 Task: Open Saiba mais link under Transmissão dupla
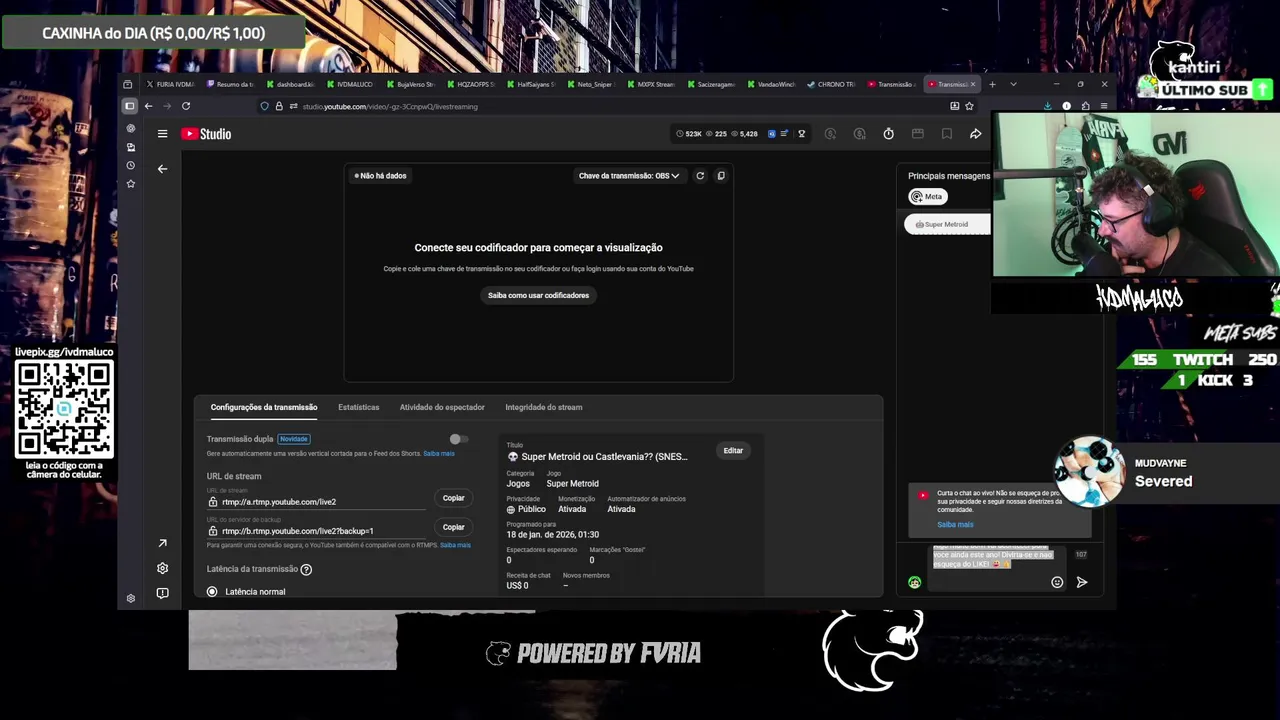[439, 454]
